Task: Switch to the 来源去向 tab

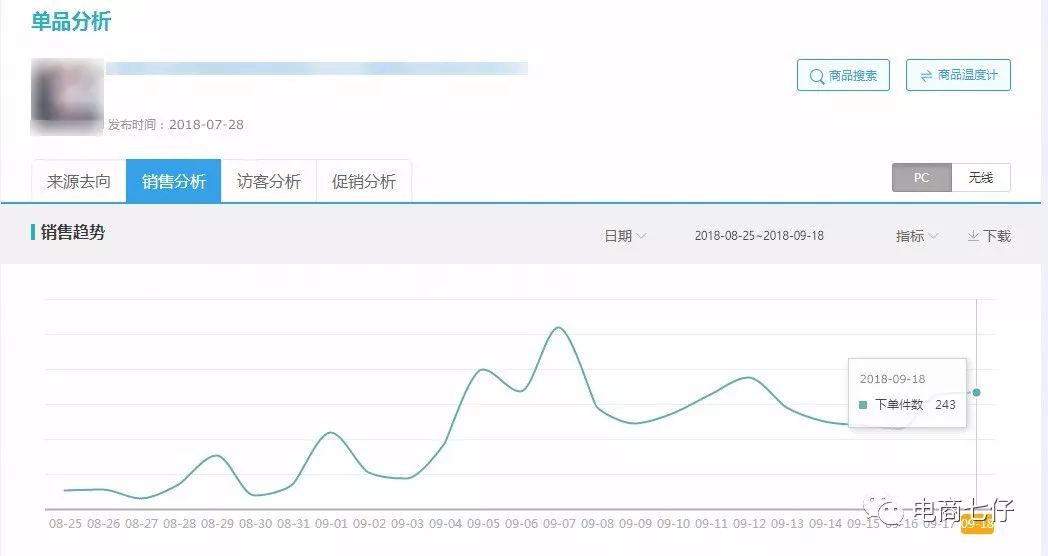Action: tap(79, 181)
